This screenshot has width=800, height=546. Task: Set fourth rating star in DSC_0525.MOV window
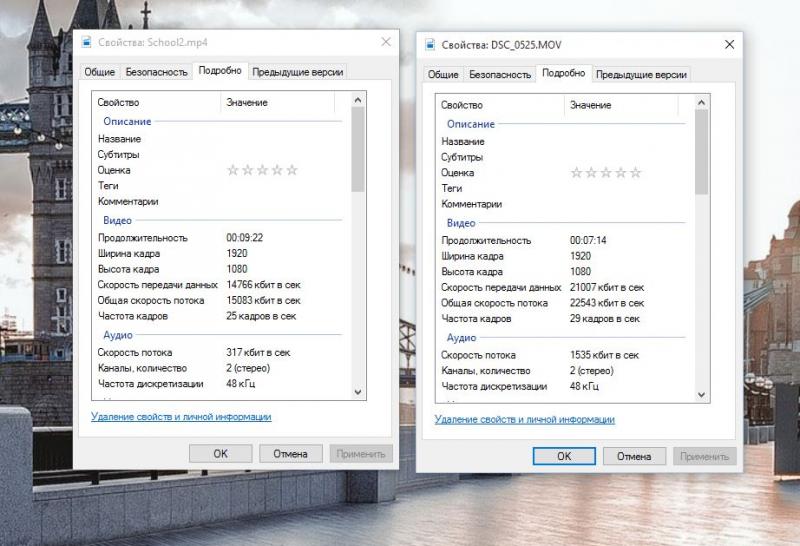coord(620,172)
